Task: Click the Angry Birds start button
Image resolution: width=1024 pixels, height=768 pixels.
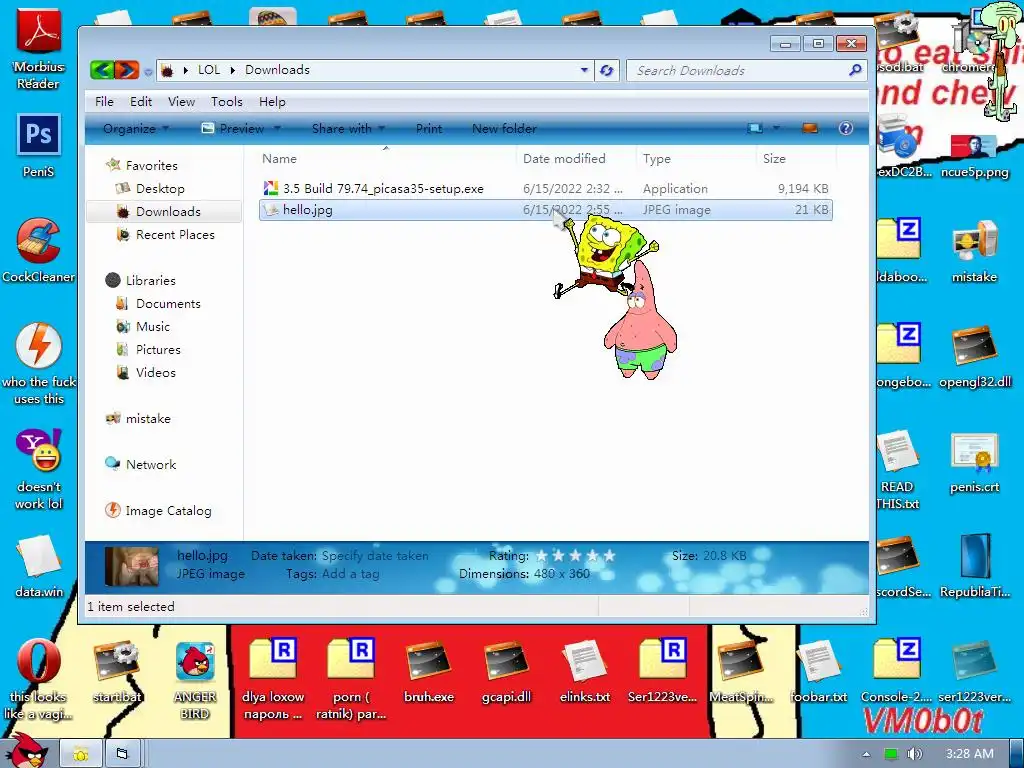Action: tap(26, 750)
